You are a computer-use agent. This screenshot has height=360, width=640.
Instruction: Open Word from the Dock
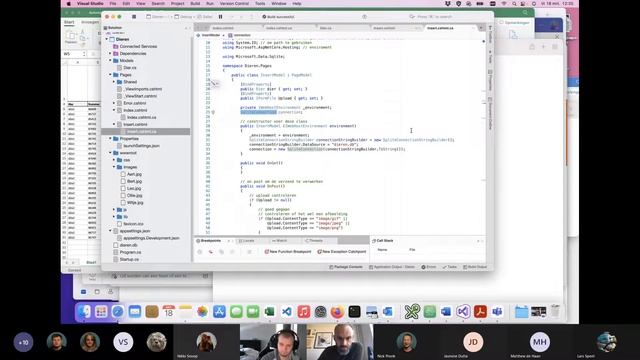click(446, 312)
